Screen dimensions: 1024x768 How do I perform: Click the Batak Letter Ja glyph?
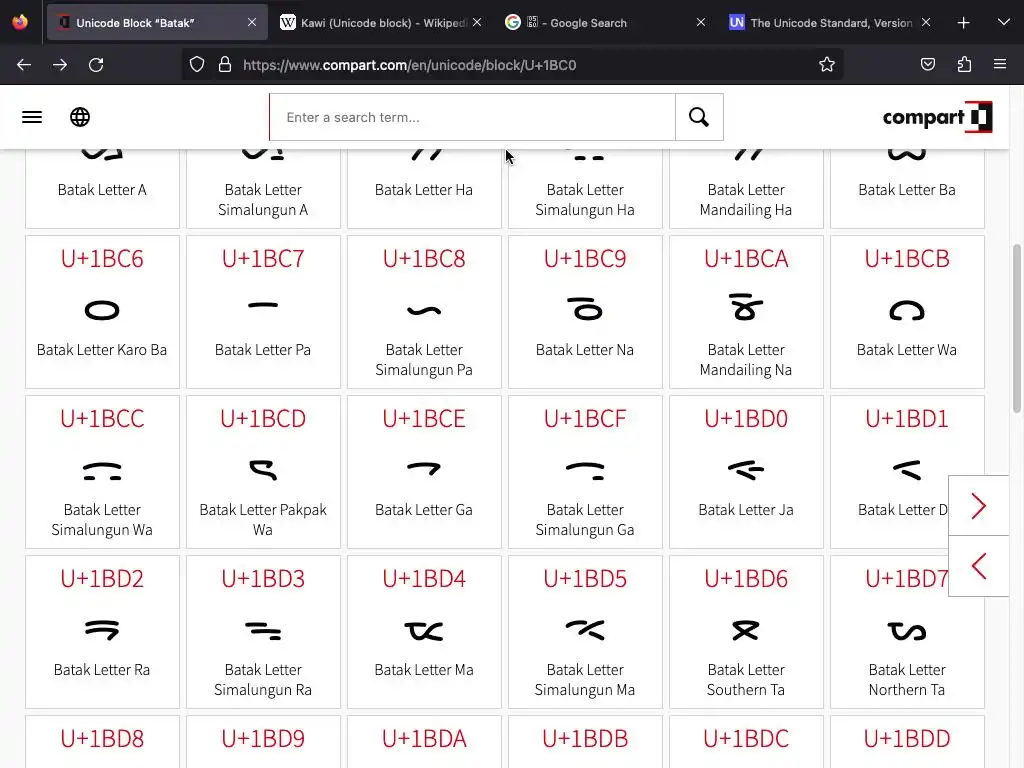click(746, 470)
